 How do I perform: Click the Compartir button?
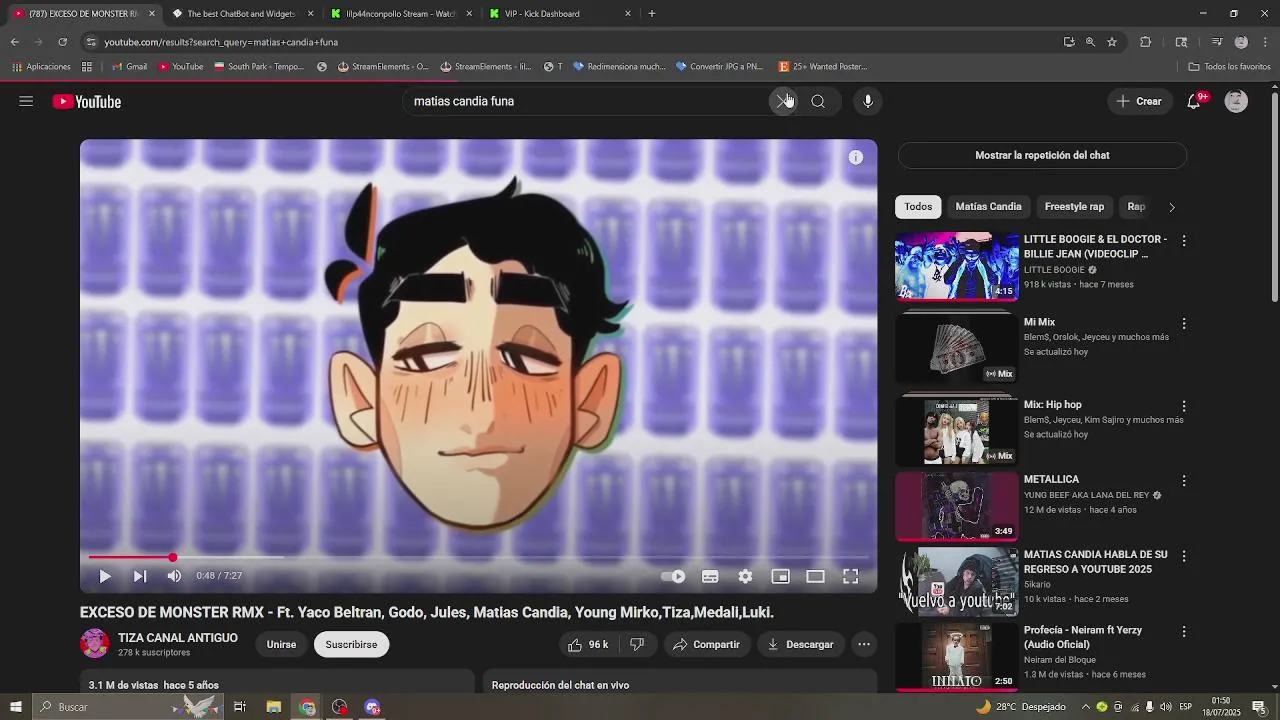click(706, 645)
